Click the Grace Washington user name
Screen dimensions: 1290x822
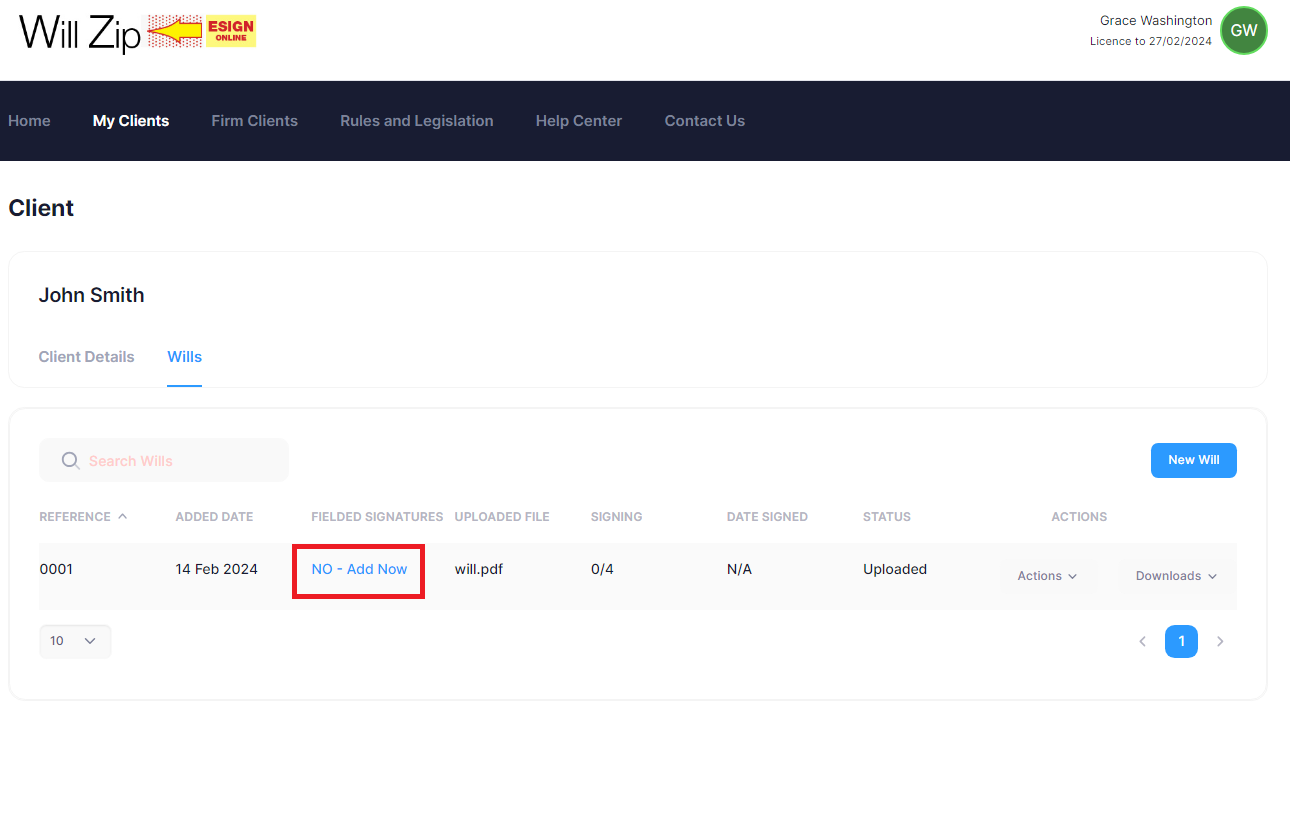pos(1156,21)
